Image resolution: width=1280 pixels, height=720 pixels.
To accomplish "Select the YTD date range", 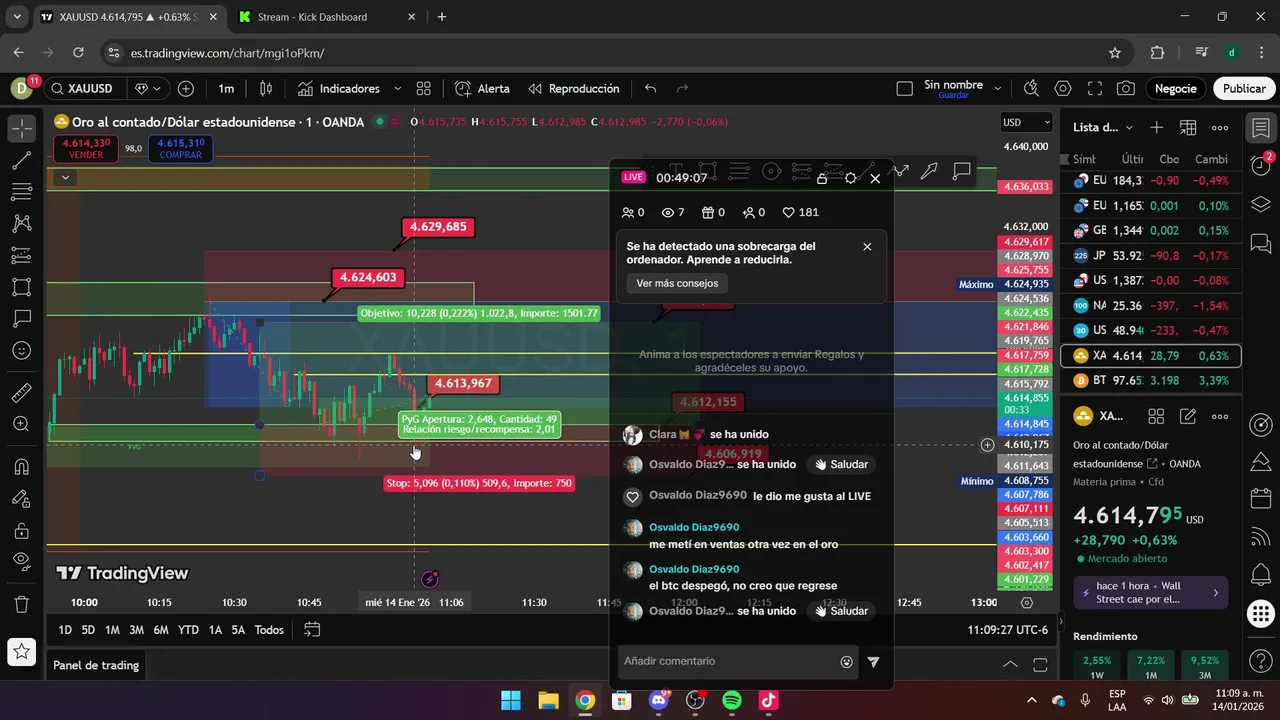I will point(188,630).
